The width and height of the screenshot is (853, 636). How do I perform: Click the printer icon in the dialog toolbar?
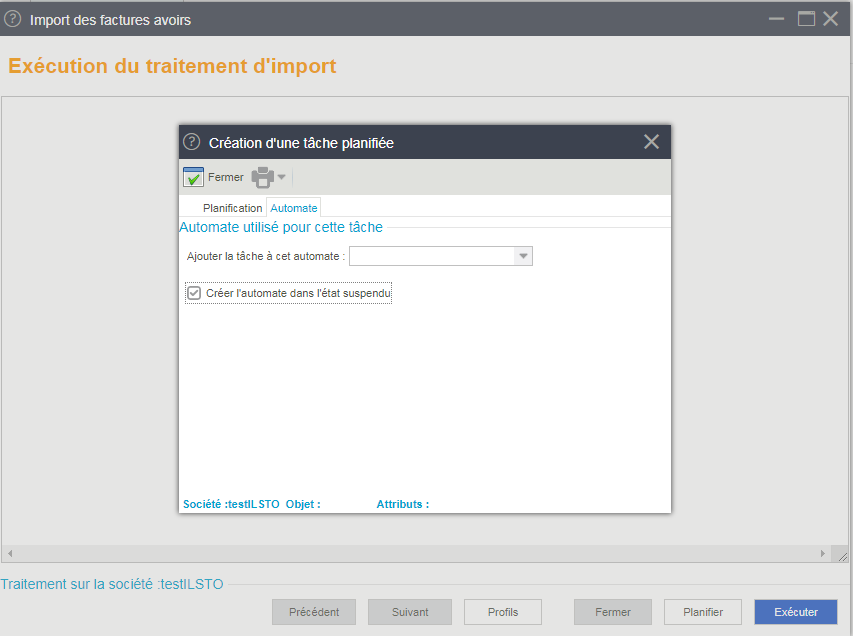[263, 177]
